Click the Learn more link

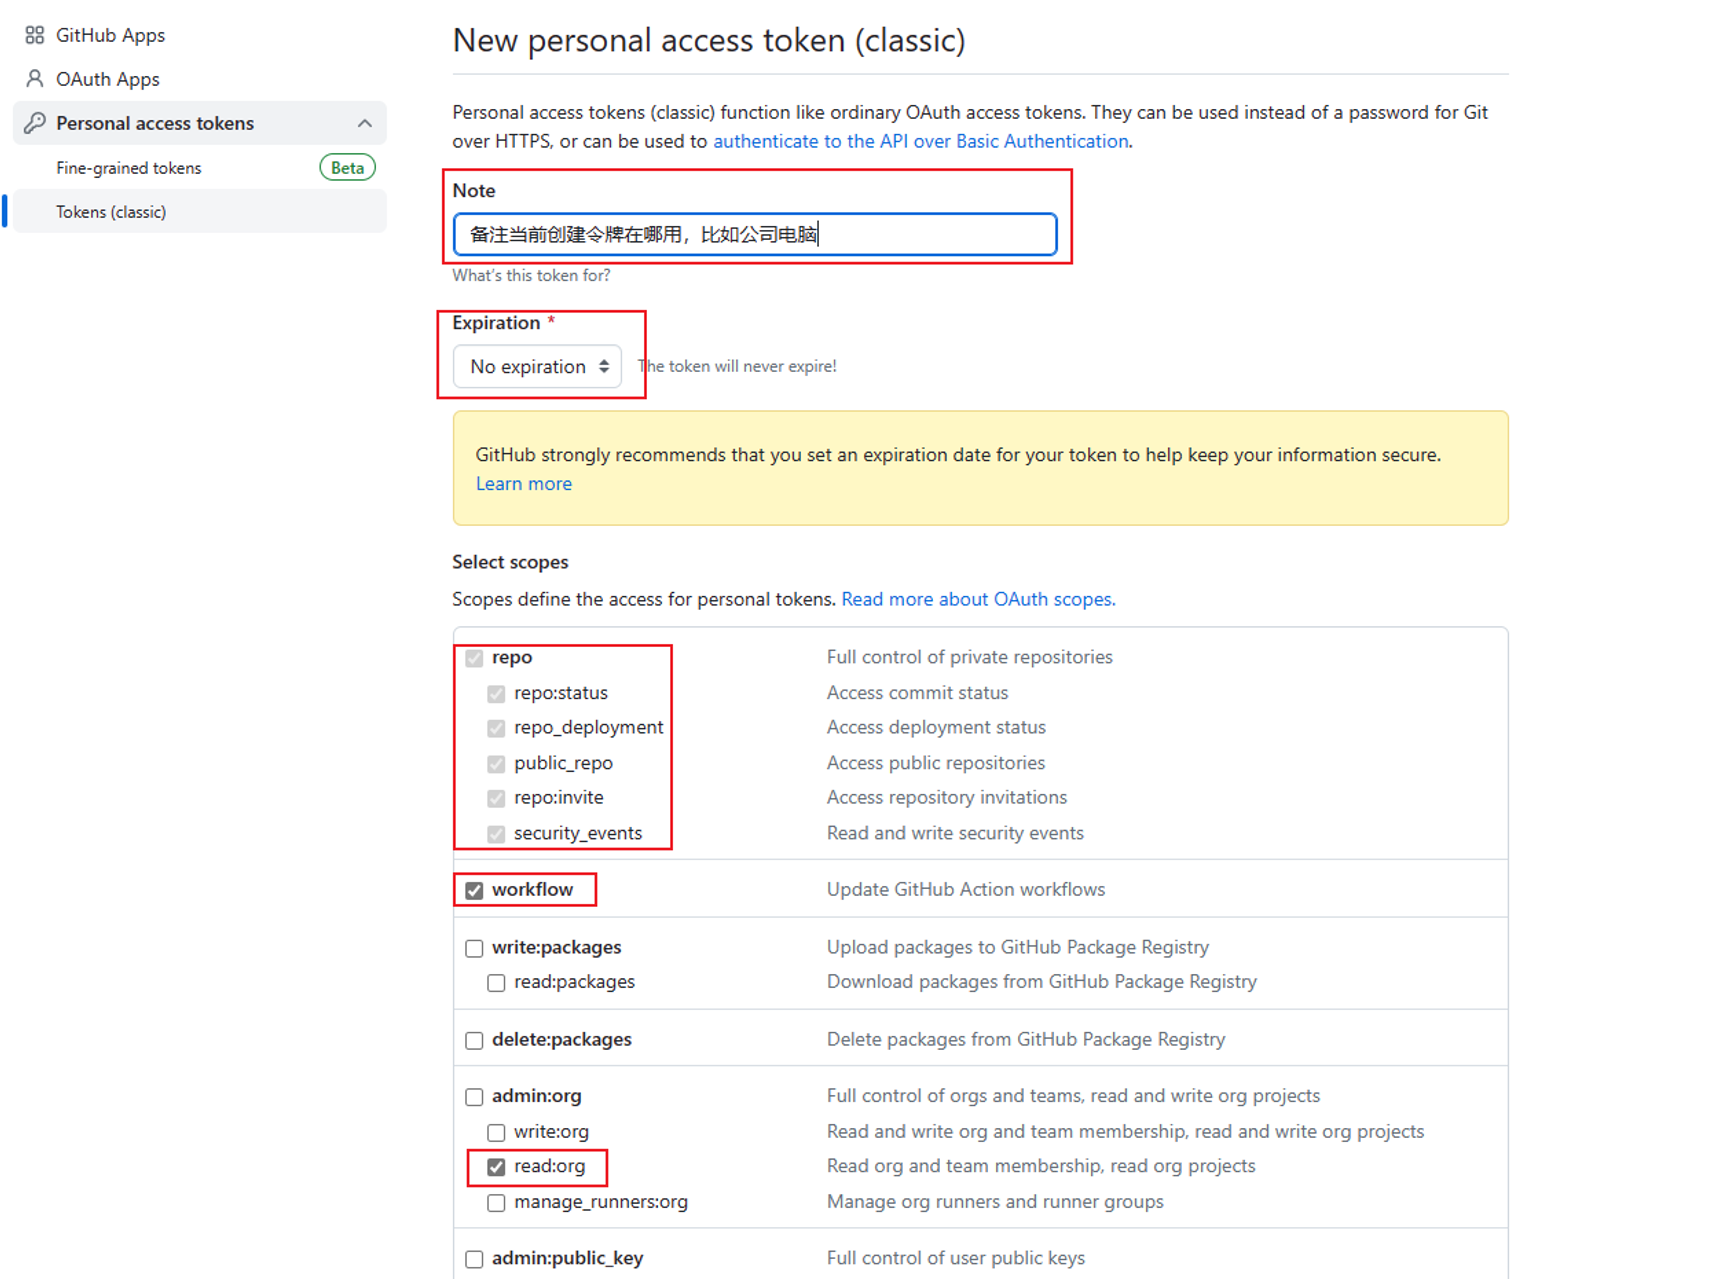pos(524,484)
